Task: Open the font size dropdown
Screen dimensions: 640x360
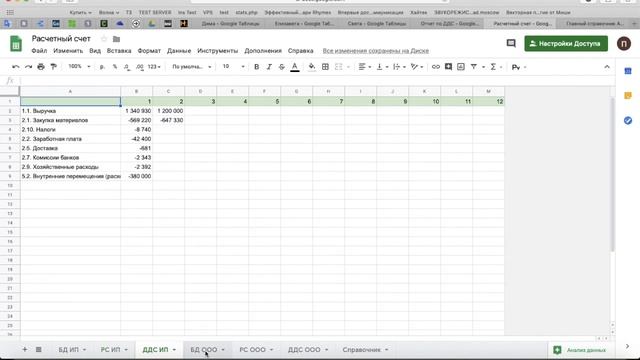Action: pos(233,67)
